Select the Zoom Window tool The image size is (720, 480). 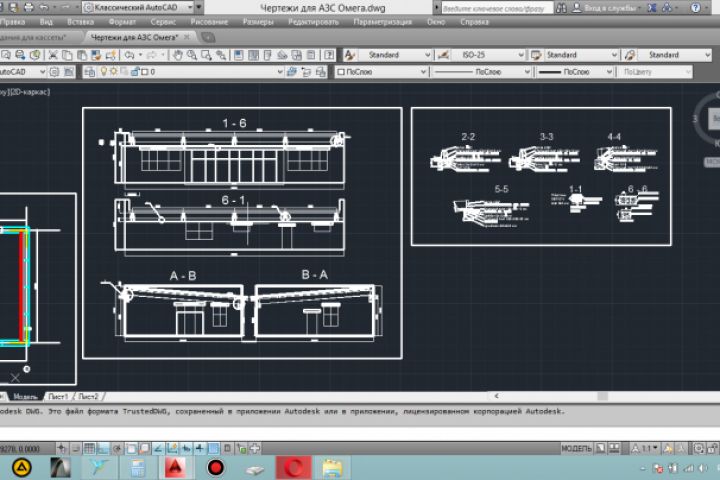(206, 55)
